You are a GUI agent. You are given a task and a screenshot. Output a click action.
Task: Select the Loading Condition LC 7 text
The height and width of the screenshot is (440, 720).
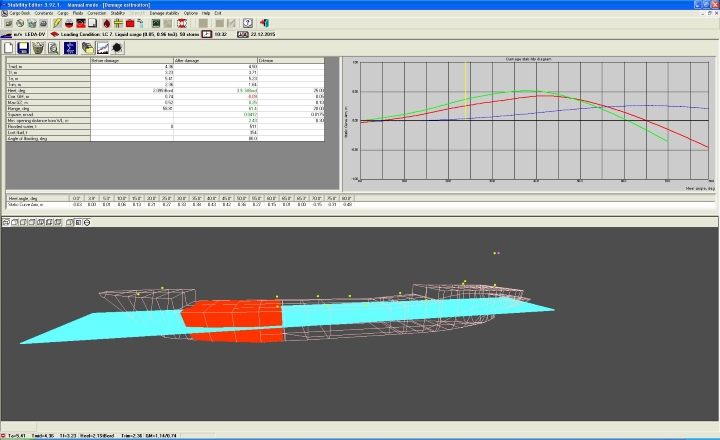click(130, 34)
